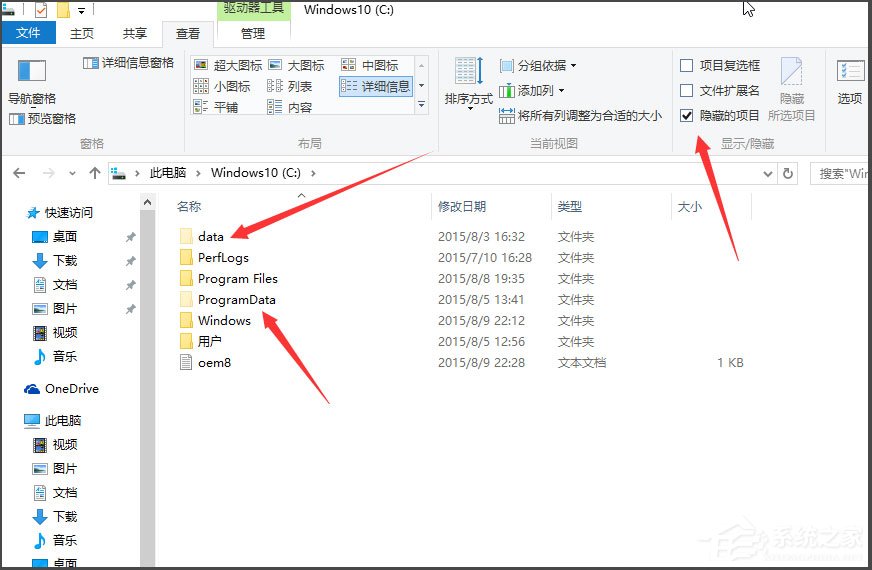Select Small icons layout
The image size is (872, 570).
(222, 86)
